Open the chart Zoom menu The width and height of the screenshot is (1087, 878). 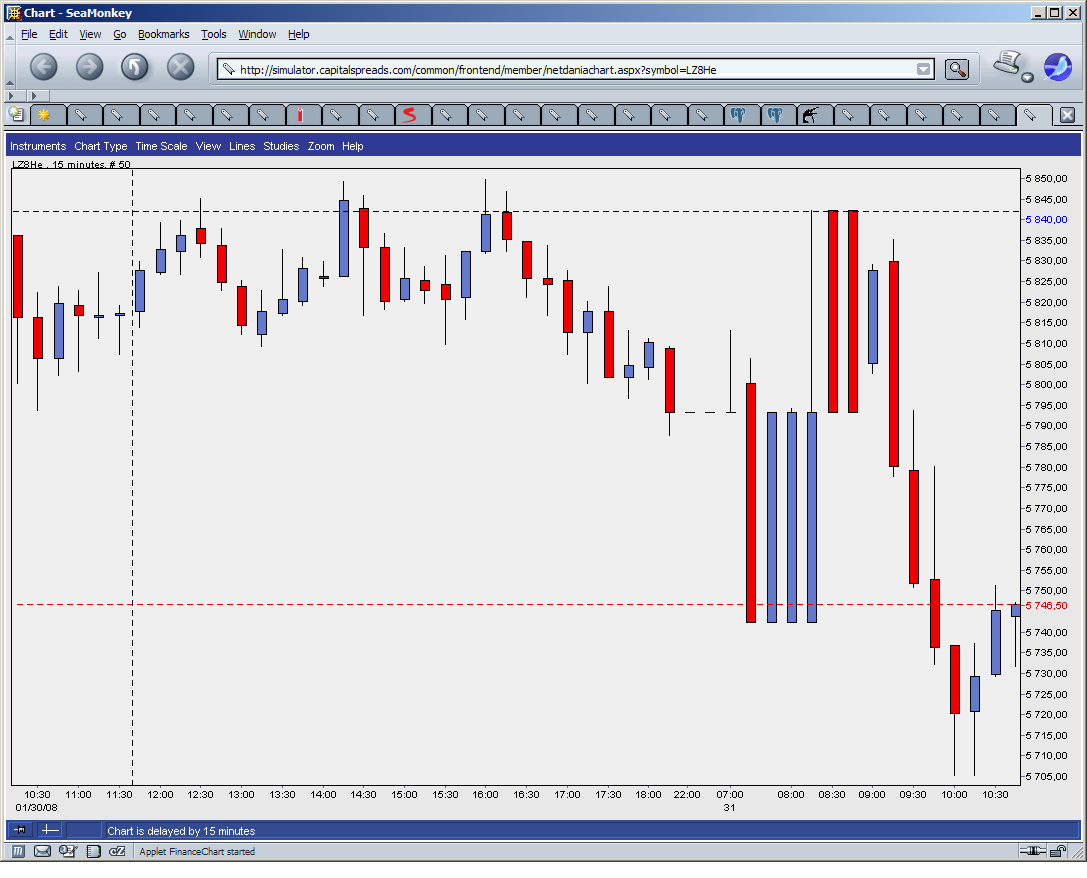321,146
